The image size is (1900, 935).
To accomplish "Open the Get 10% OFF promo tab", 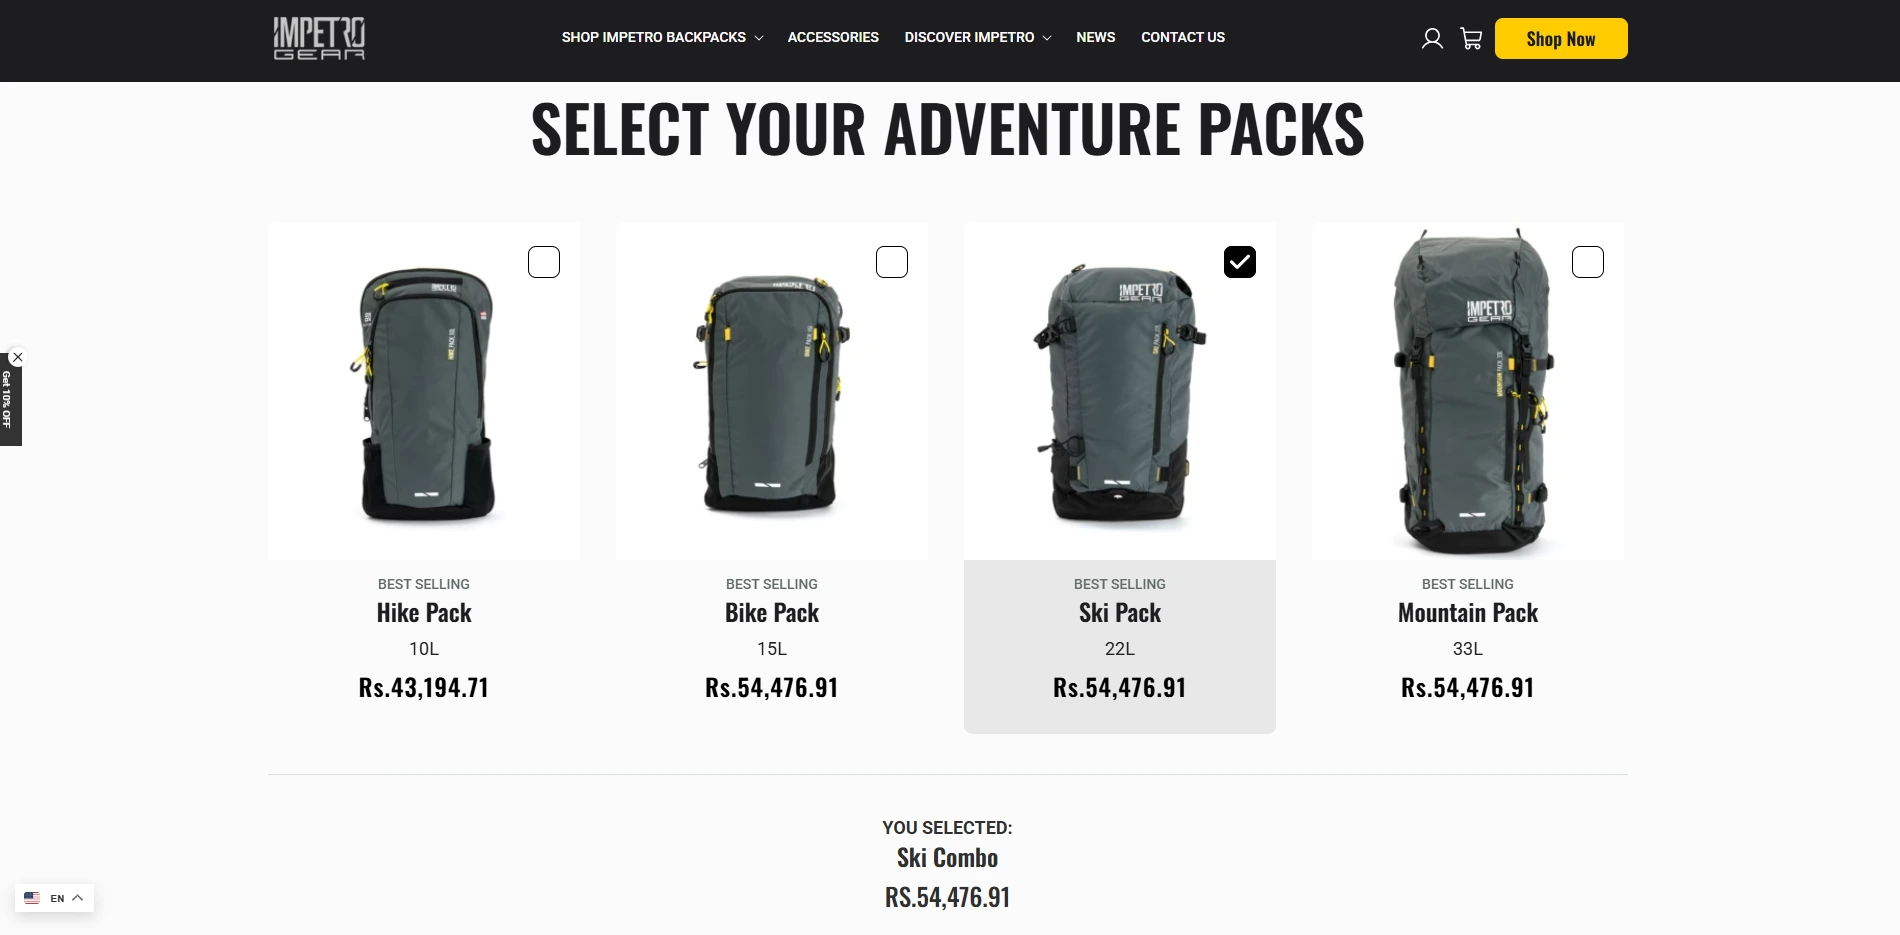I will tap(8, 400).
